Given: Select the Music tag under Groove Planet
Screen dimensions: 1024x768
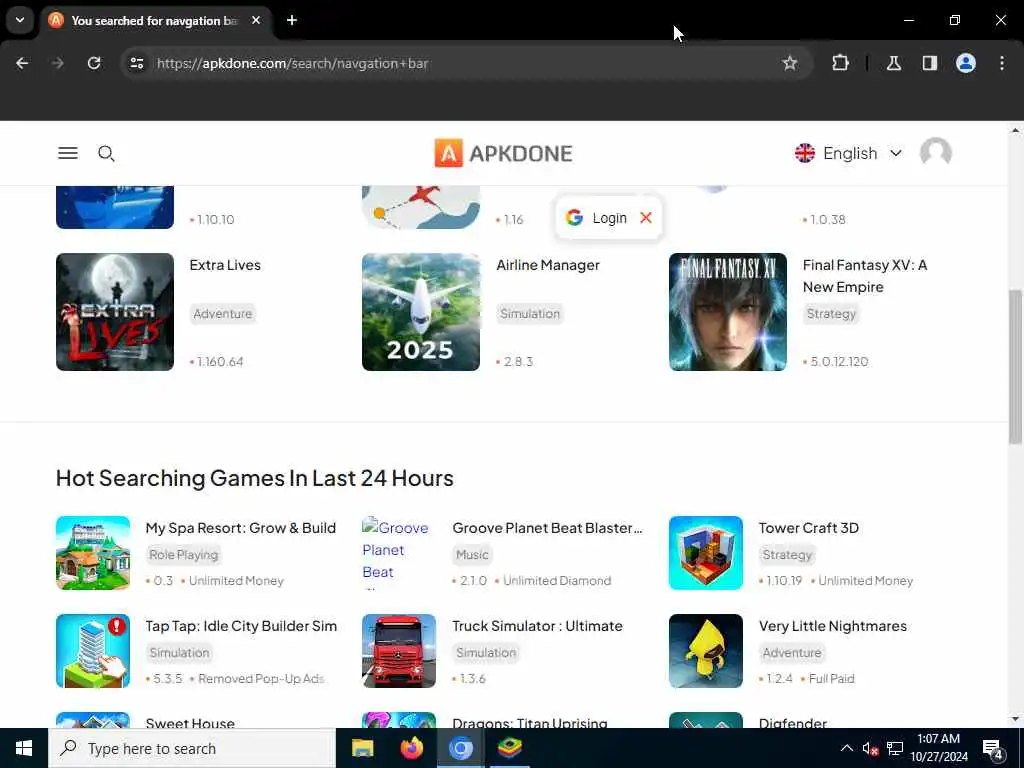Looking at the screenshot, I should 472,554.
